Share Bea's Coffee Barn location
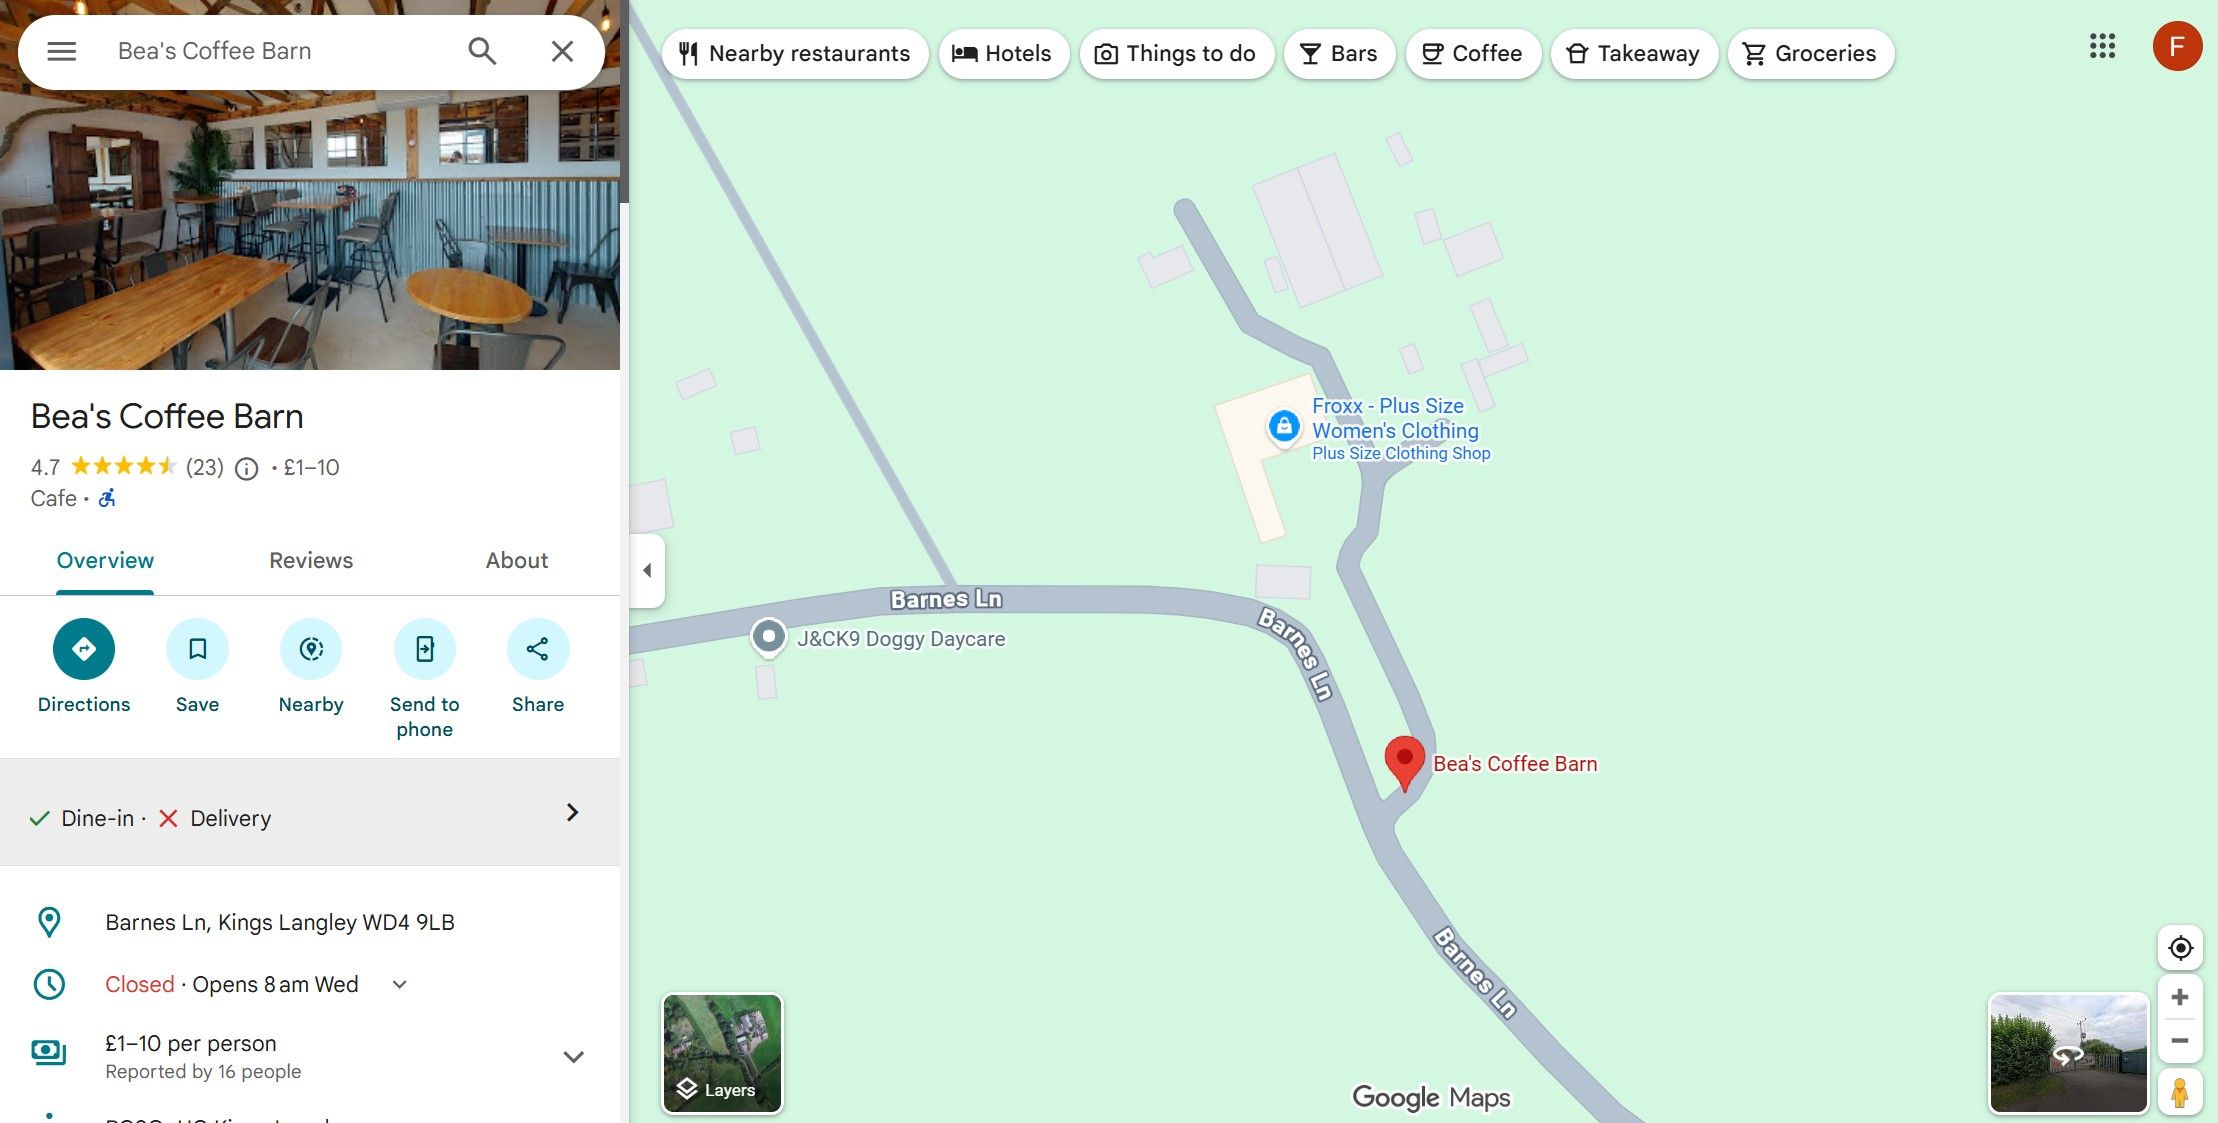This screenshot has width=2218, height=1123. 538,649
